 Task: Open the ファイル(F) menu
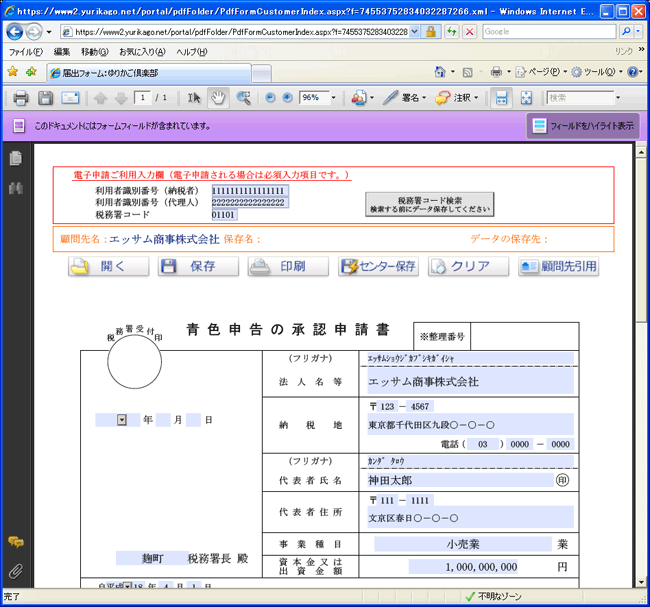26,52
